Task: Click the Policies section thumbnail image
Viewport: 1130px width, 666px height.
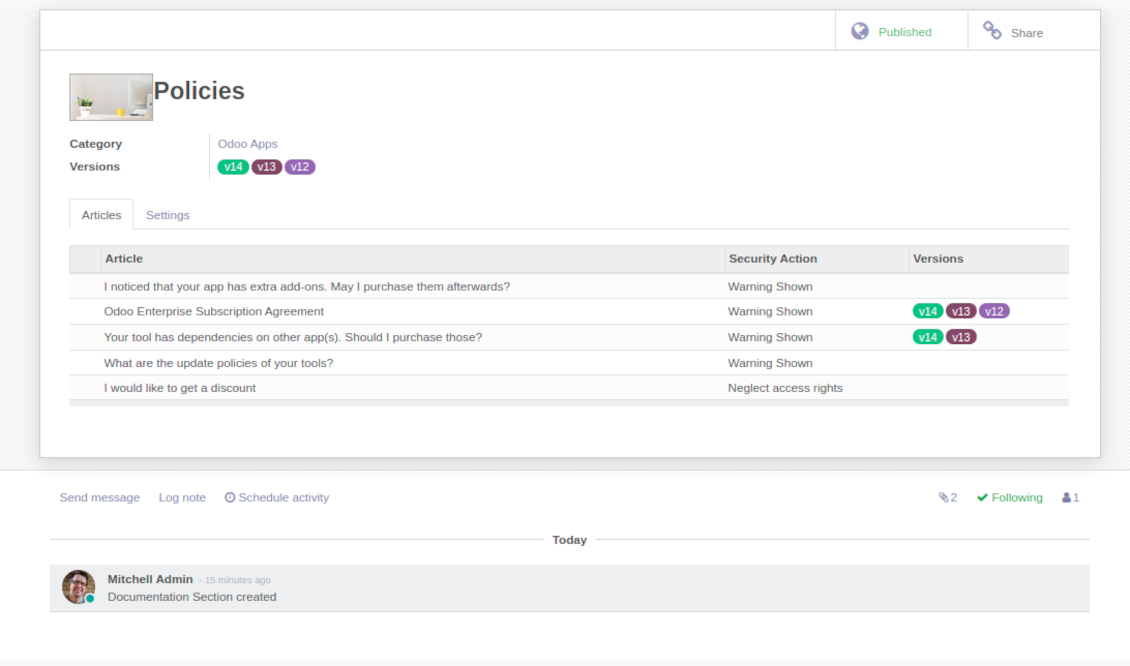Action: tap(111, 97)
